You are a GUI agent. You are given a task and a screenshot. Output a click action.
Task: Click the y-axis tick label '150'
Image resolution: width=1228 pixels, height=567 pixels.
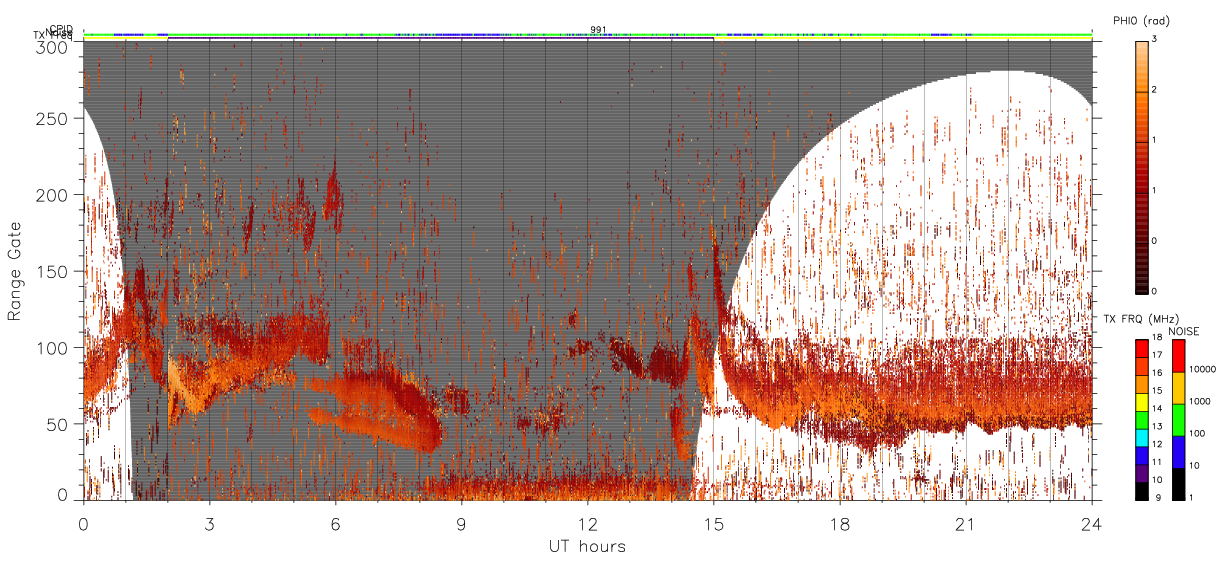pyautogui.click(x=53, y=272)
